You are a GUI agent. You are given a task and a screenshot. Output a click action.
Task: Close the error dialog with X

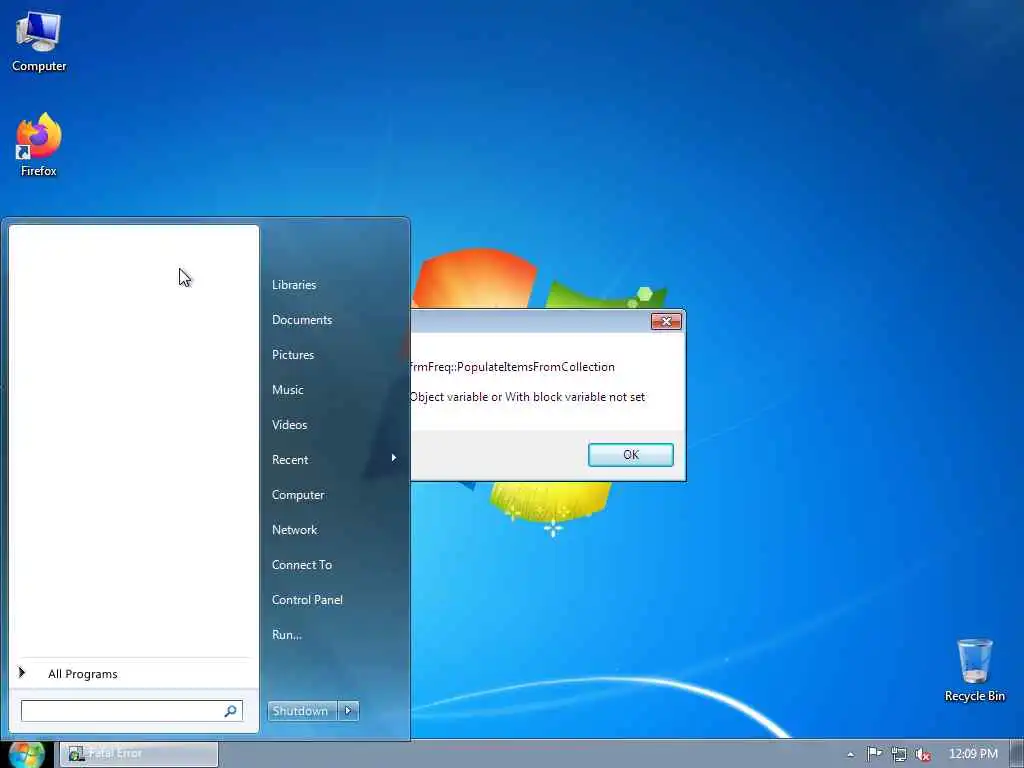(666, 321)
